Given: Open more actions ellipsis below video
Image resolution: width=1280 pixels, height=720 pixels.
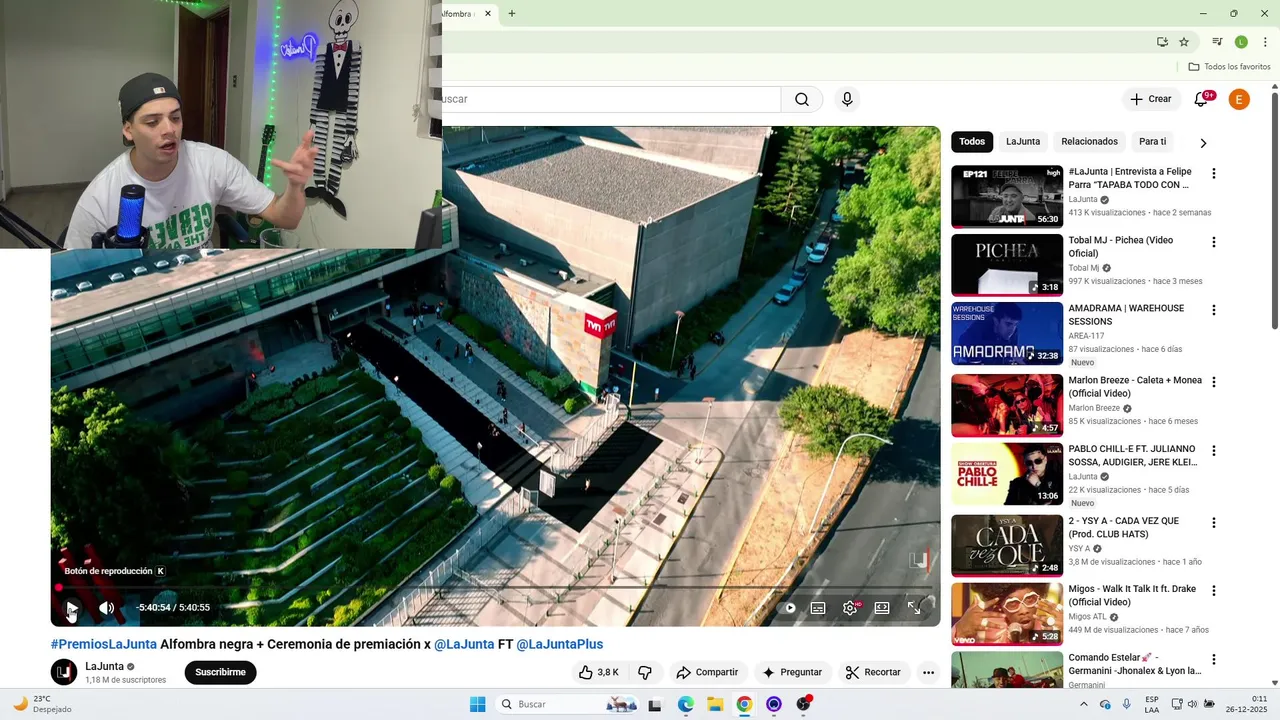Looking at the screenshot, I should click(x=928, y=672).
